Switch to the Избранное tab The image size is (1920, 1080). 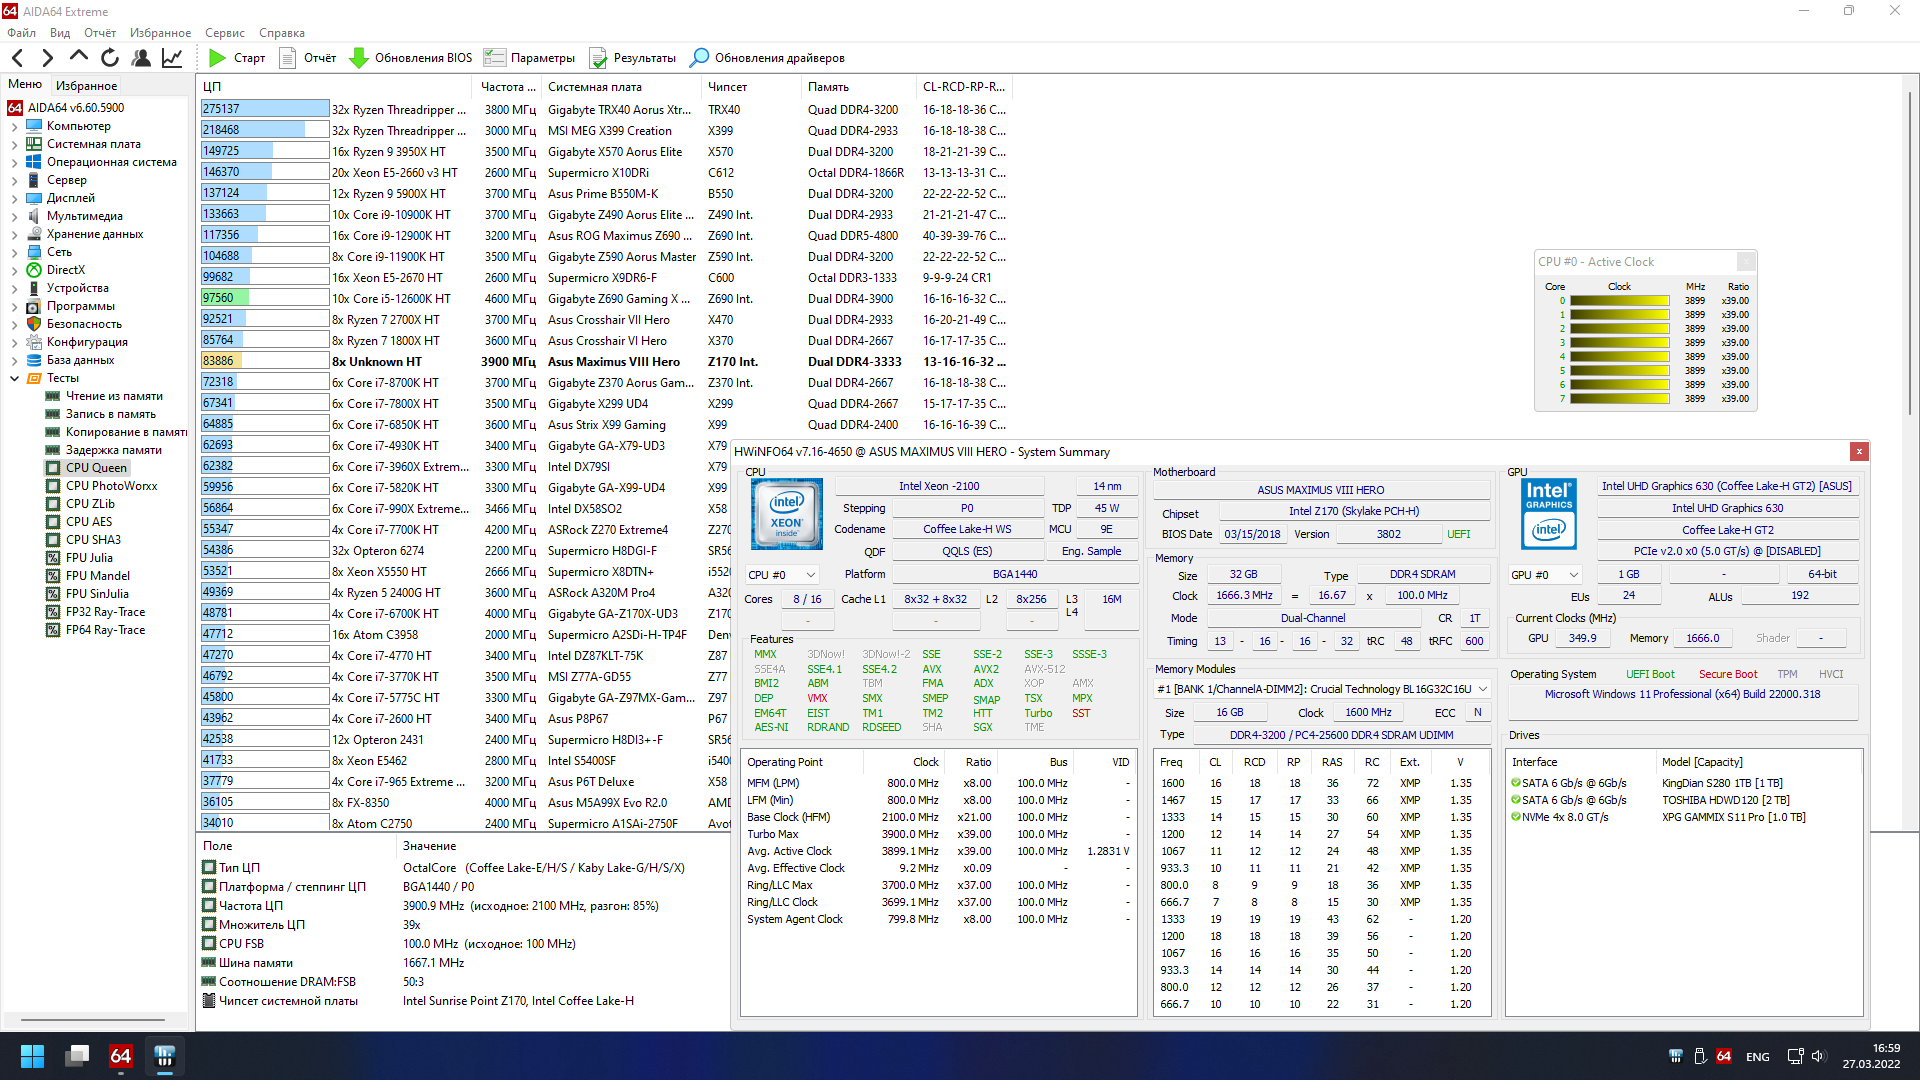coord(86,86)
